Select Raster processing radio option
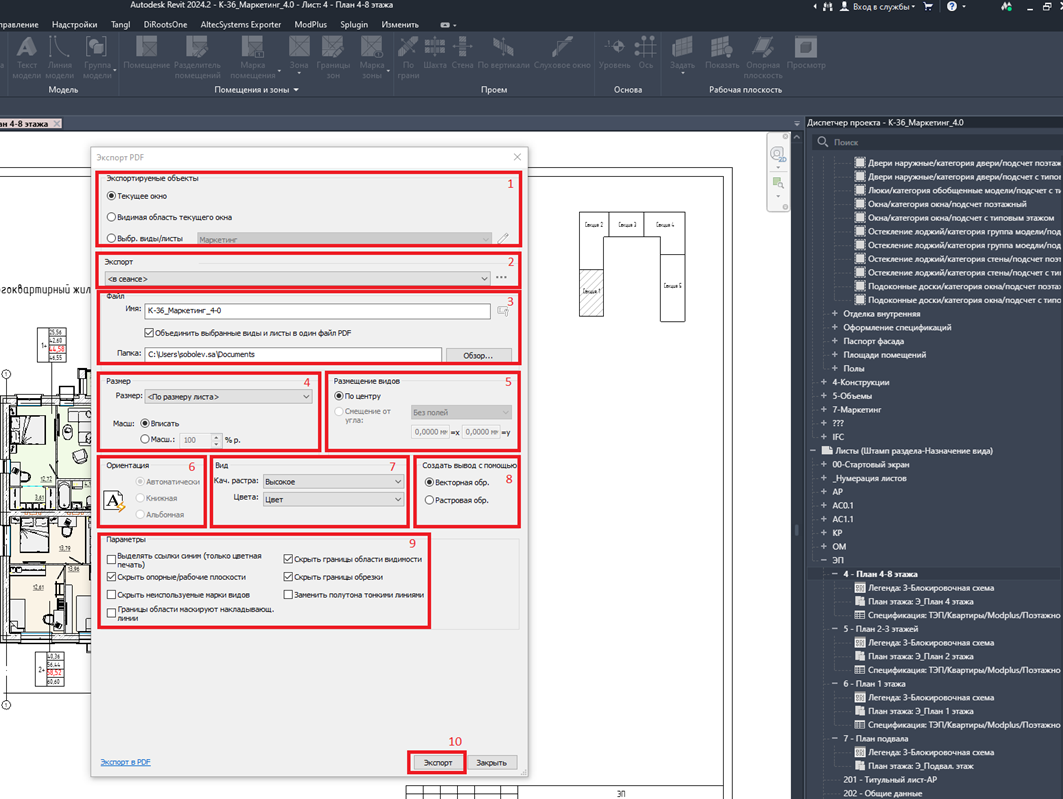The image size is (1063, 799). coord(429,500)
